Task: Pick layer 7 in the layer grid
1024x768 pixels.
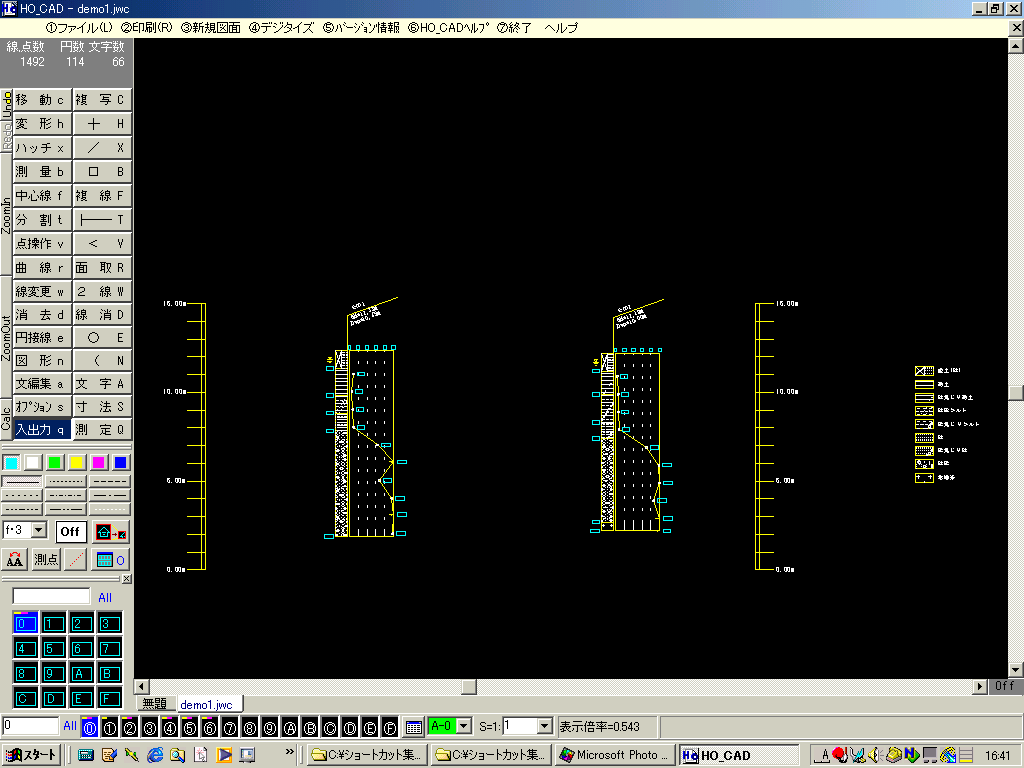Action: (109, 648)
